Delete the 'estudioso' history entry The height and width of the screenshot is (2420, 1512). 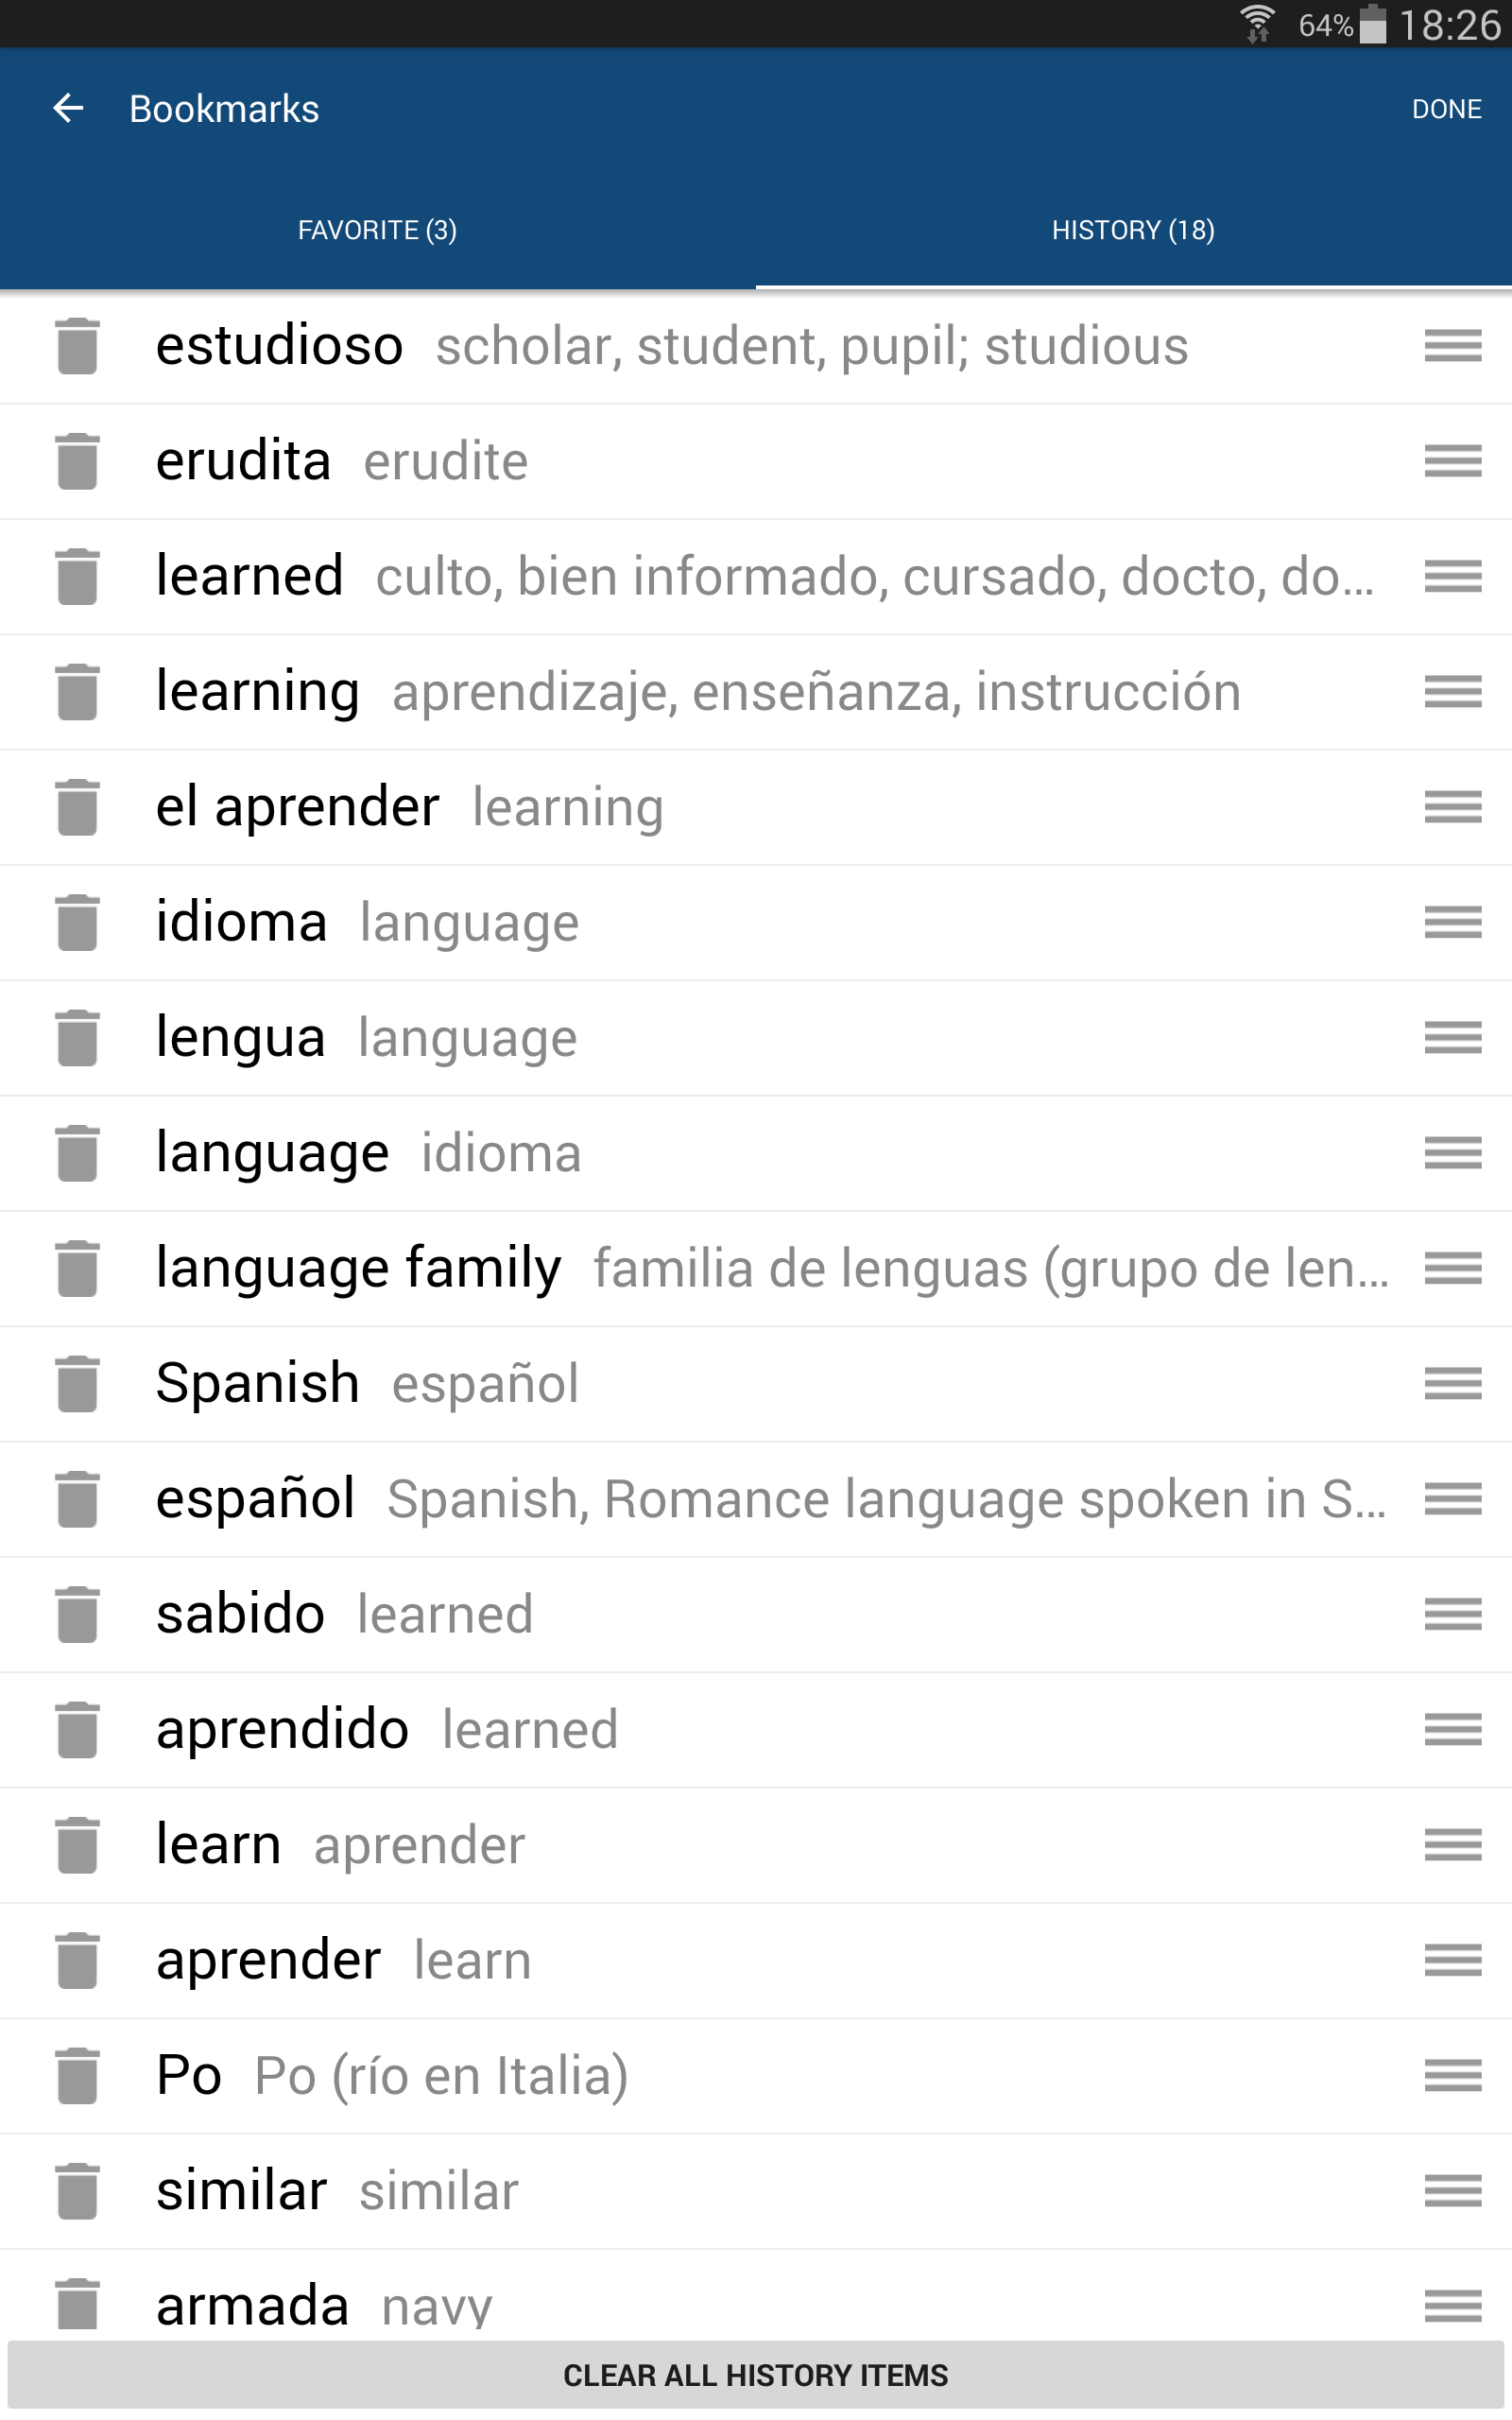(77, 346)
